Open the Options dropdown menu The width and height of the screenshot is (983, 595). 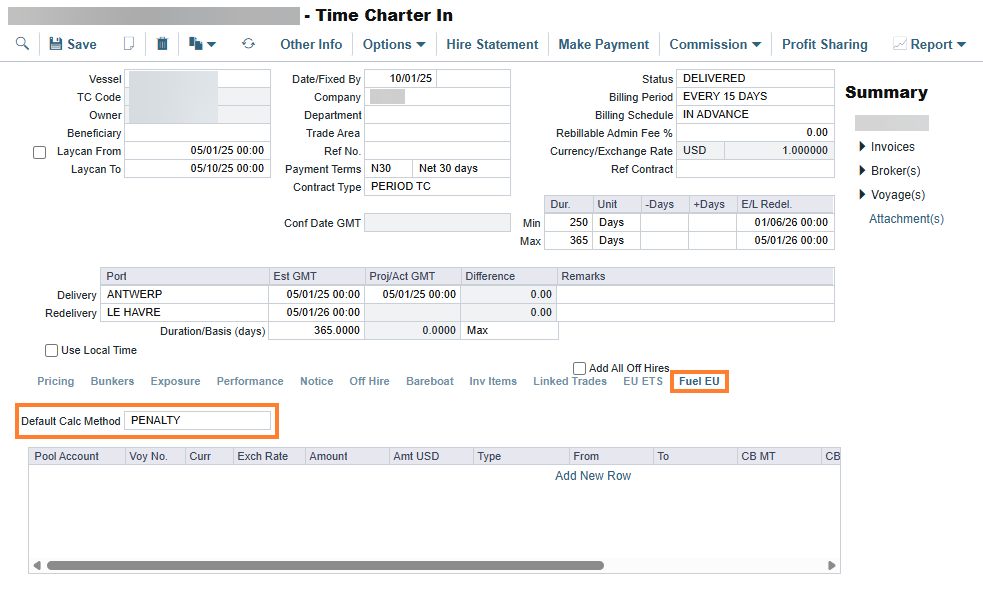(x=394, y=45)
